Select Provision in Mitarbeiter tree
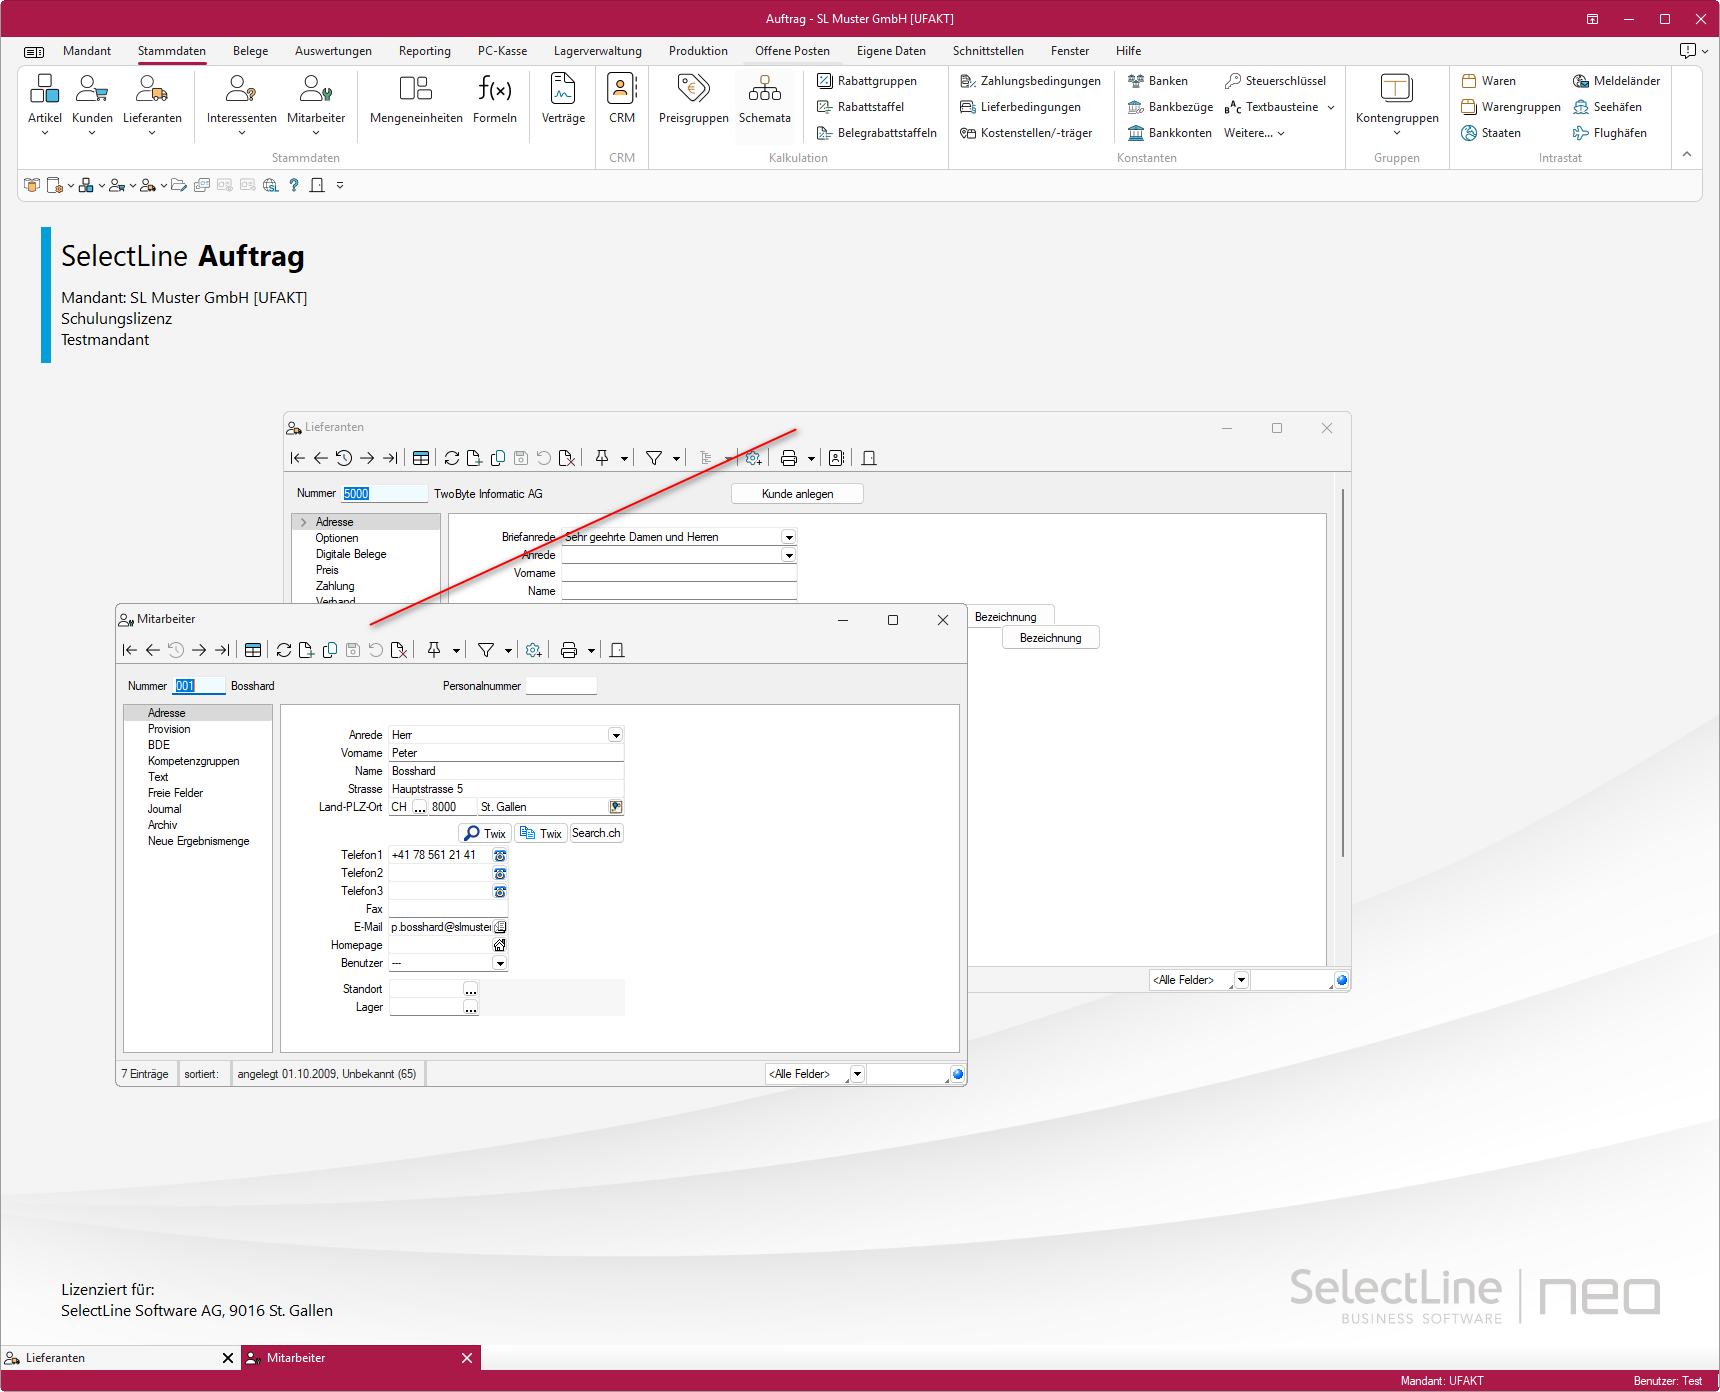Screen dimensions: 1720x1392 (169, 729)
